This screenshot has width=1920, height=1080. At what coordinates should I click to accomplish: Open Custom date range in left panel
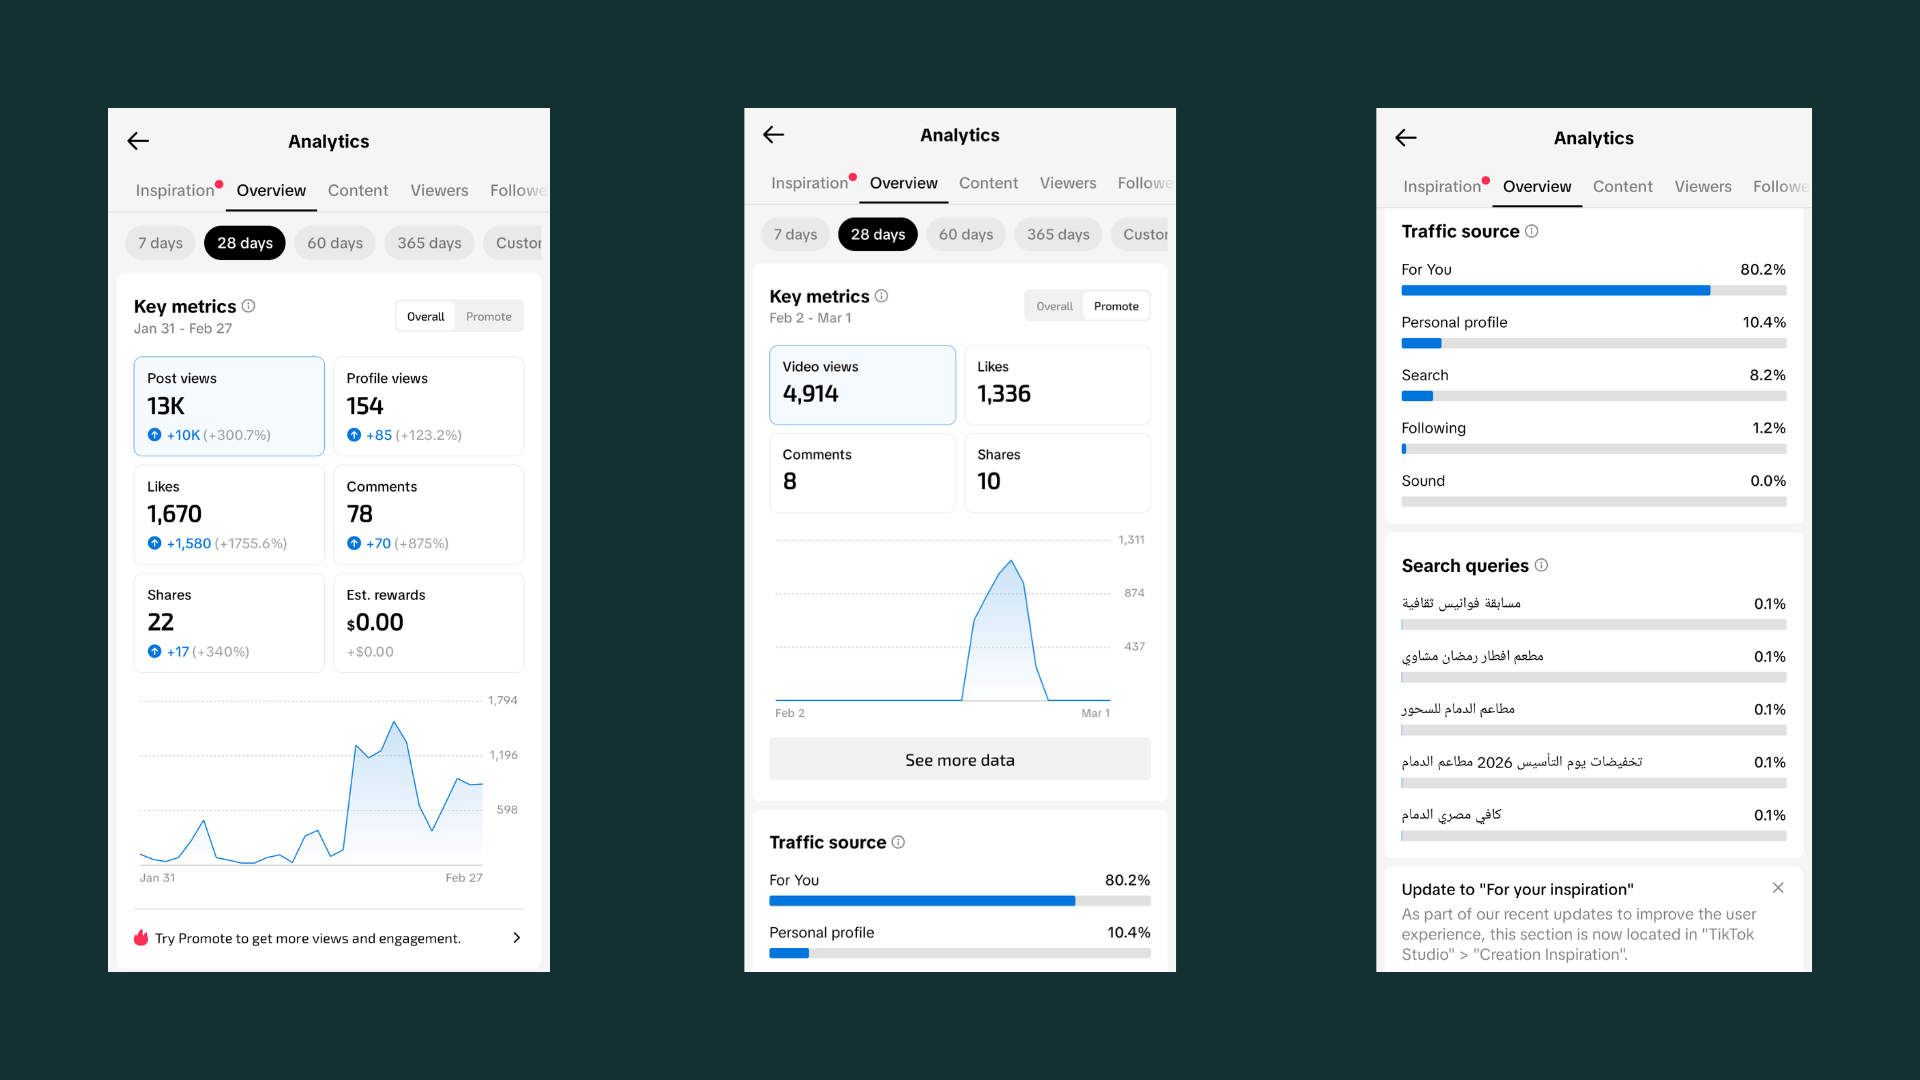tap(518, 243)
